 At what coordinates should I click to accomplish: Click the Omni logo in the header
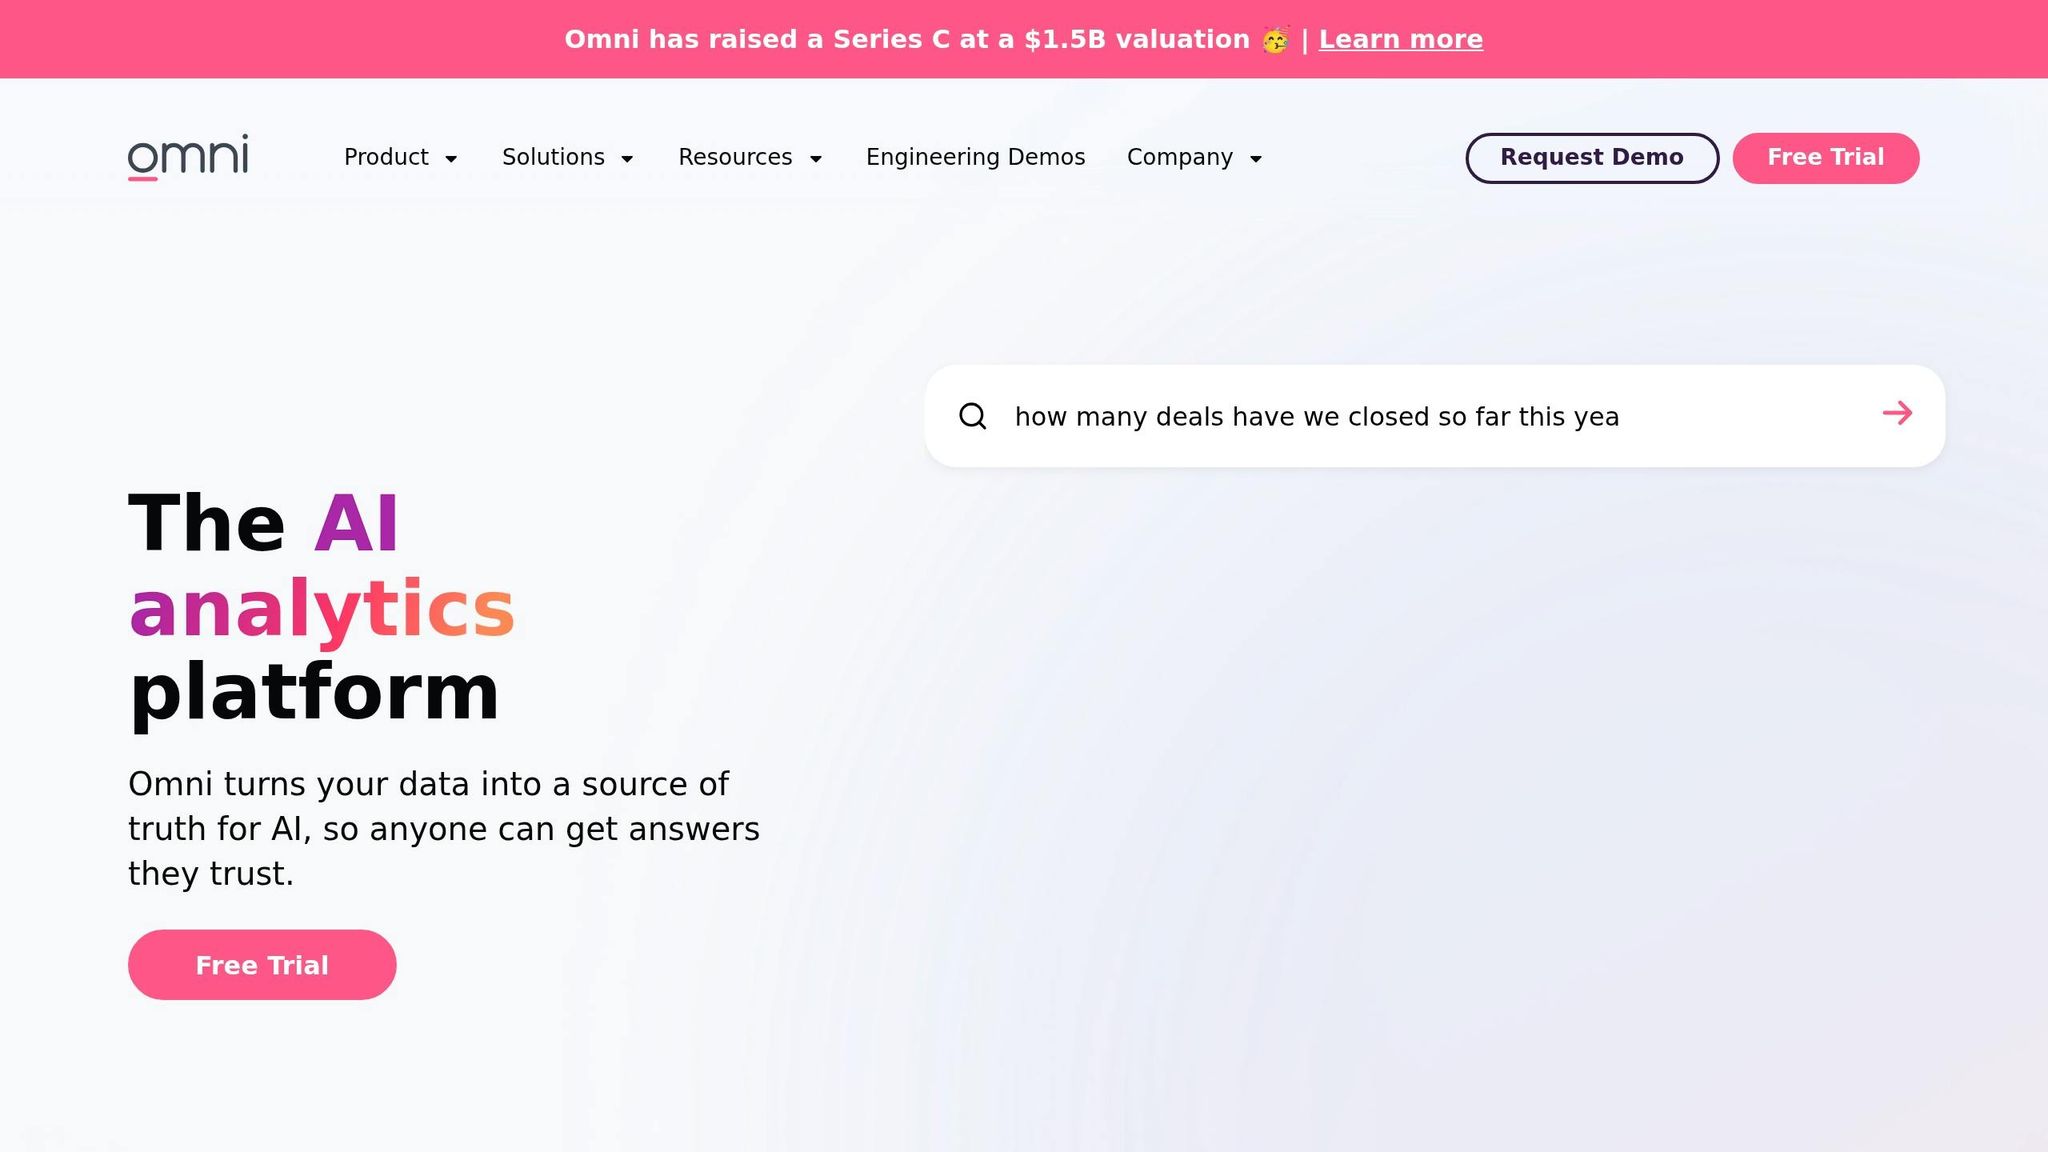(x=188, y=157)
